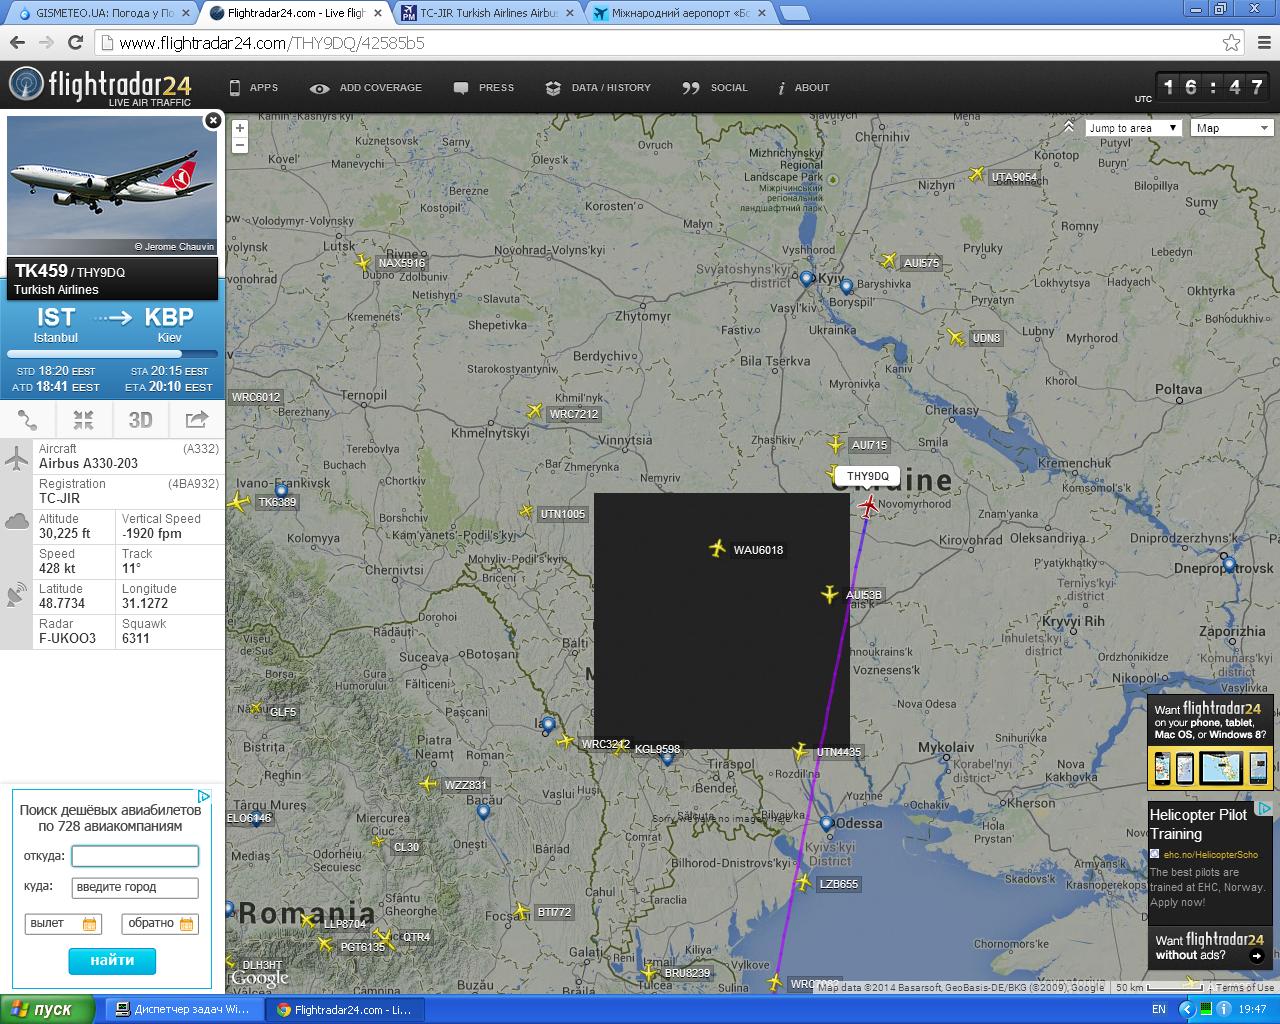Click the fit-to-view arrows icon
The width and height of the screenshot is (1280, 1024).
[83, 420]
